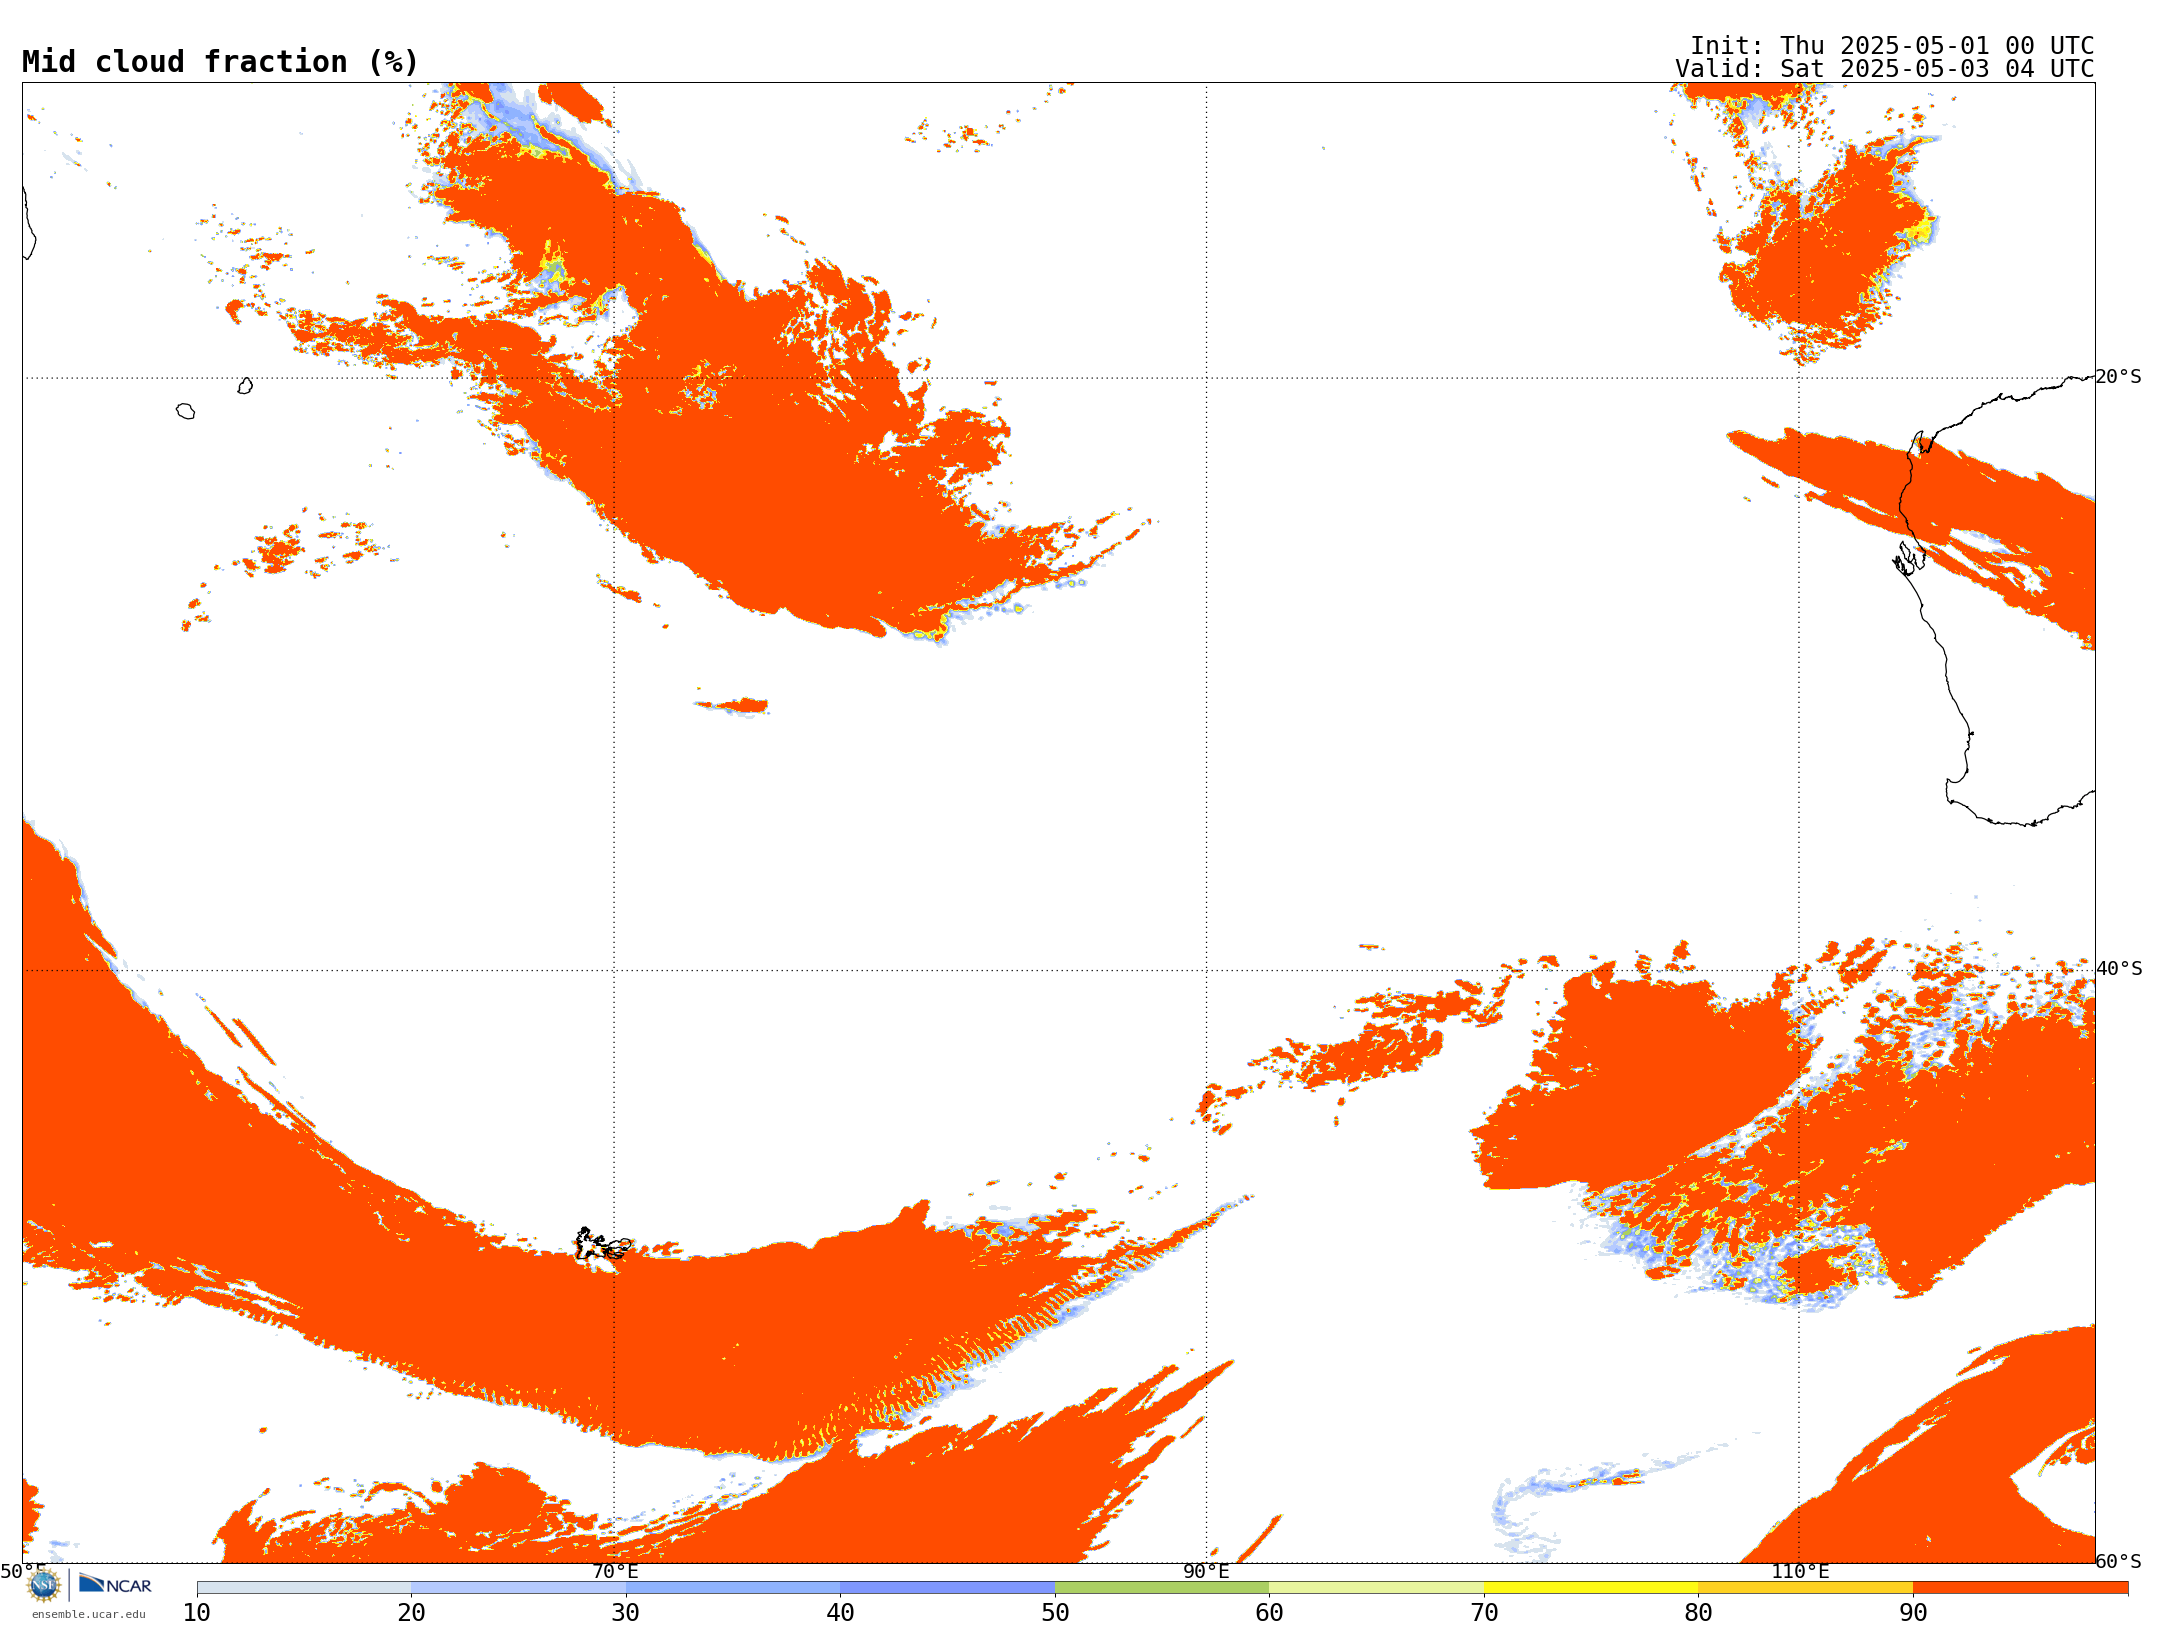Click the colorbar tick label 40

tap(840, 1613)
